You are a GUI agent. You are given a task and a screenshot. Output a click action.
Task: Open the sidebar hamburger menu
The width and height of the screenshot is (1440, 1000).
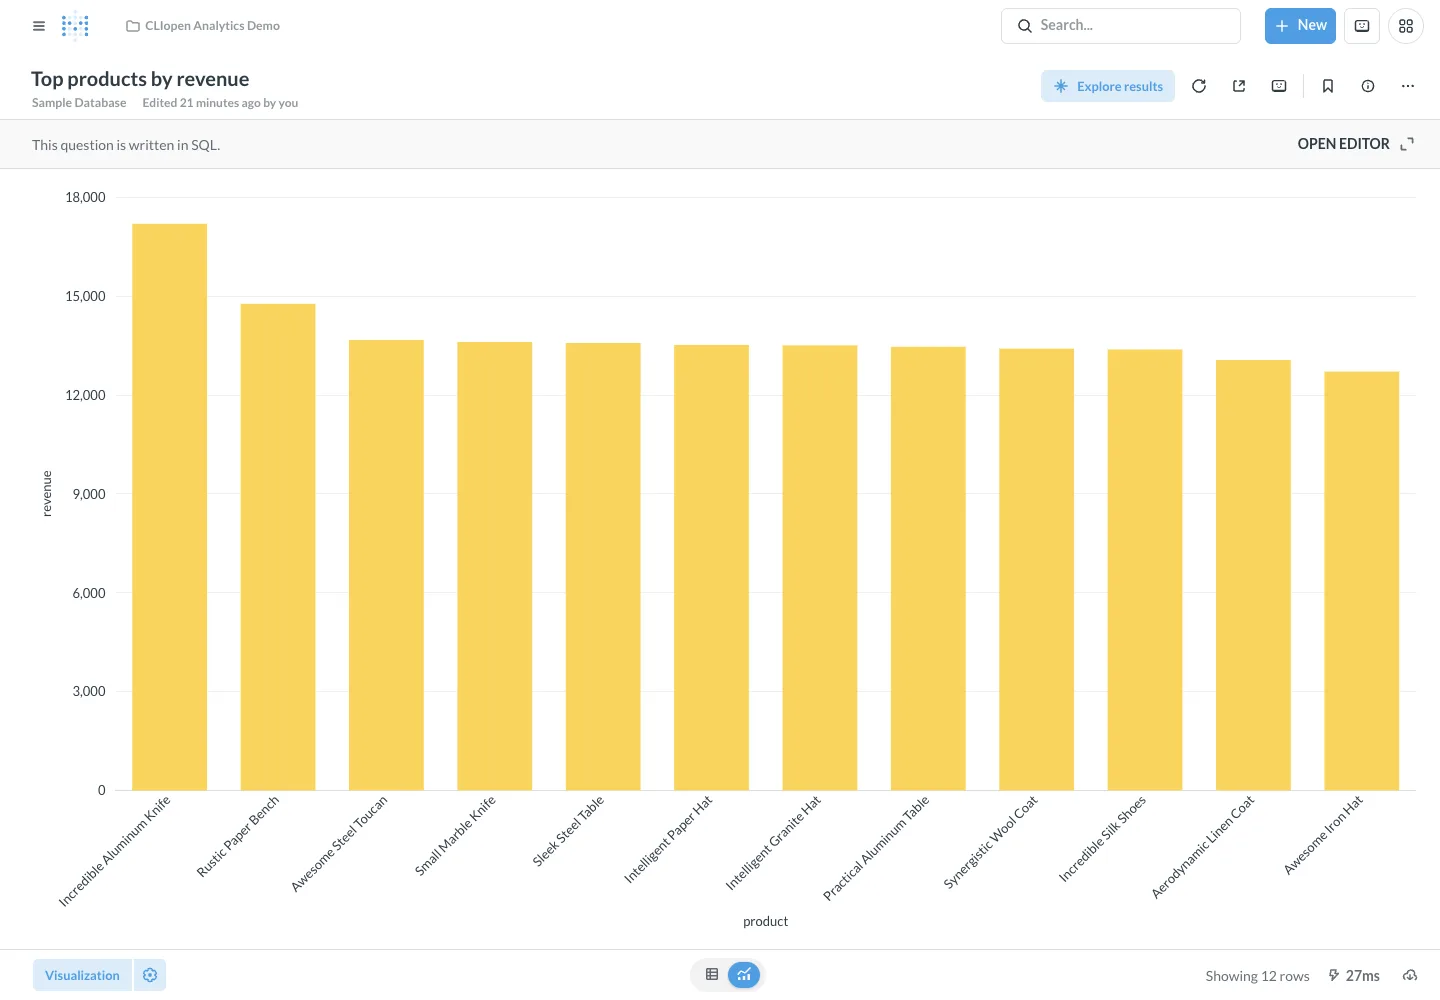click(x=39, y=26)
